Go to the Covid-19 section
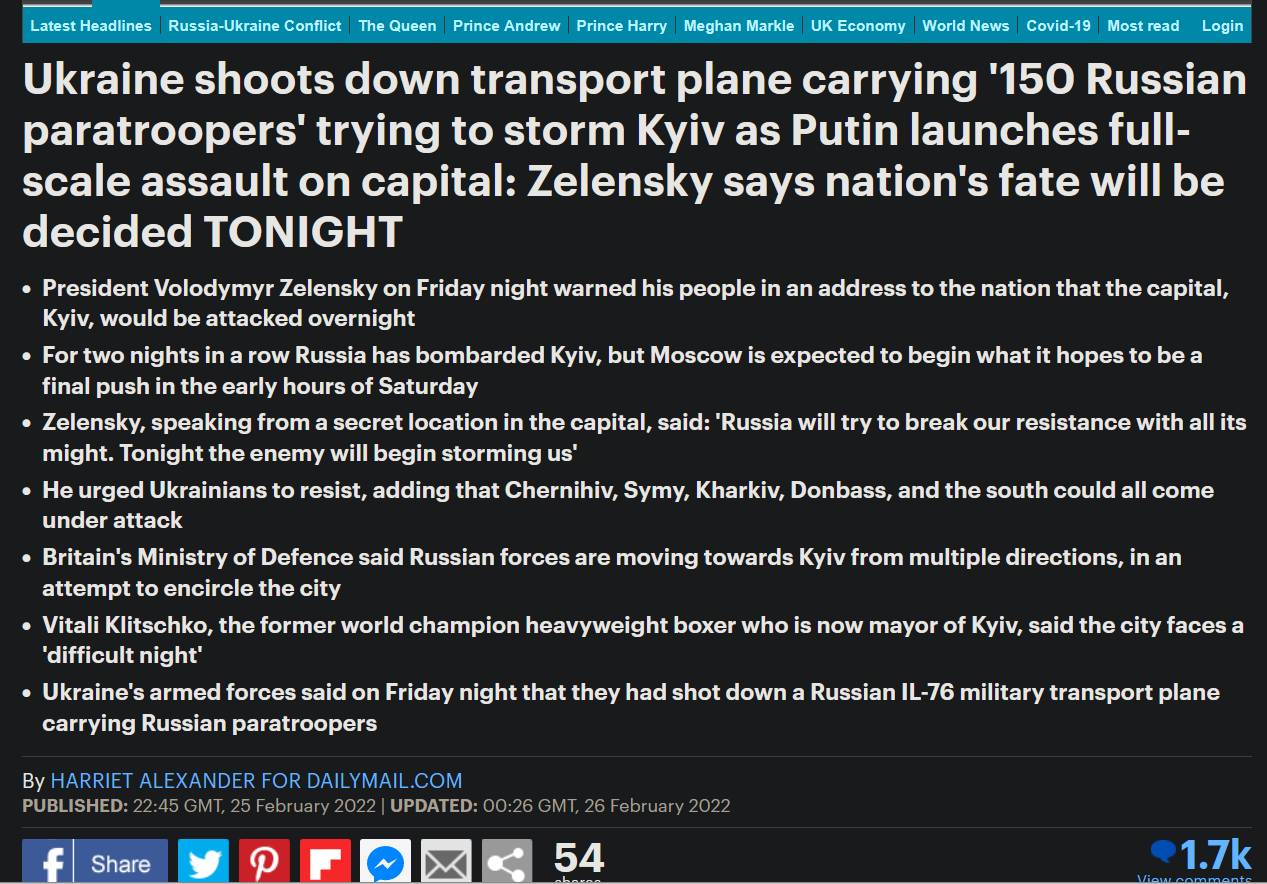The height and width of the screenshot is (884, 1267). (1059, 26)
